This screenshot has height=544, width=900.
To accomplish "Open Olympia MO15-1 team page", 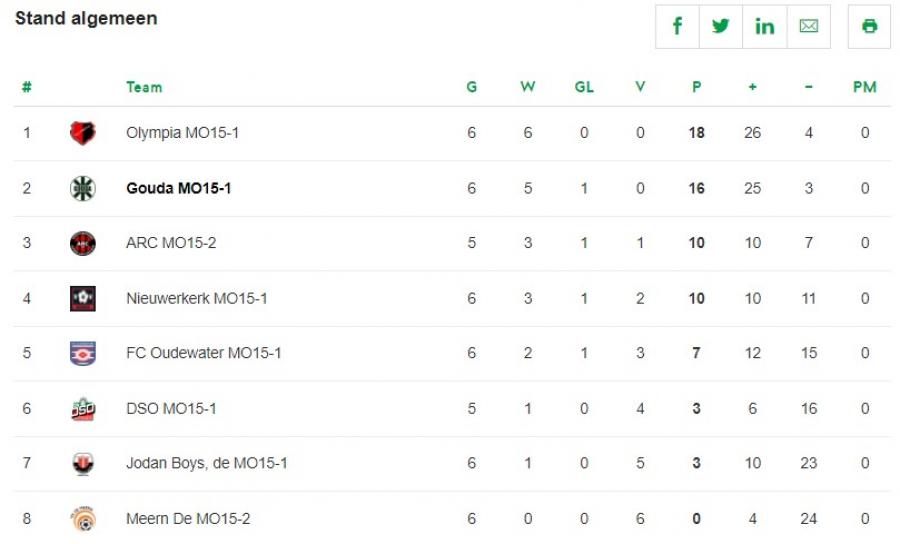I will pyautogui.click(x=182, y=133).
